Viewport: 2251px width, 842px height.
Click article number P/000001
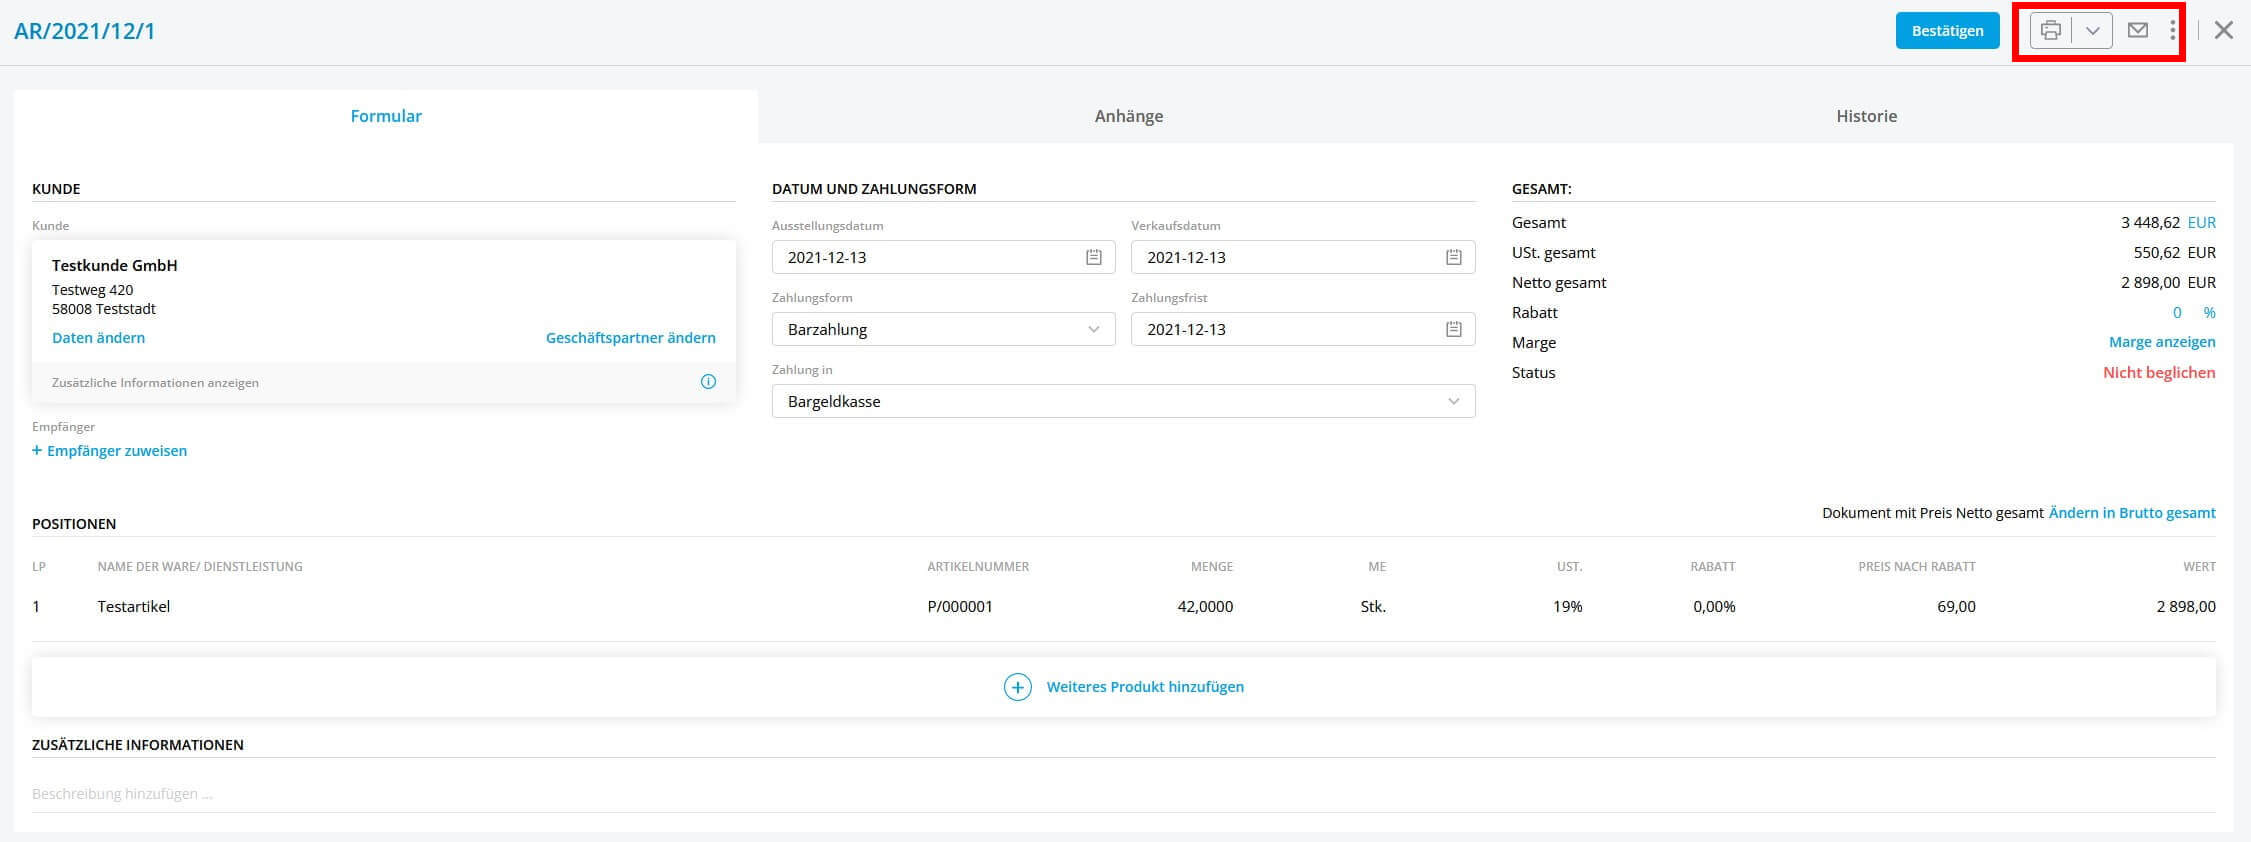[x=960, y=607]
